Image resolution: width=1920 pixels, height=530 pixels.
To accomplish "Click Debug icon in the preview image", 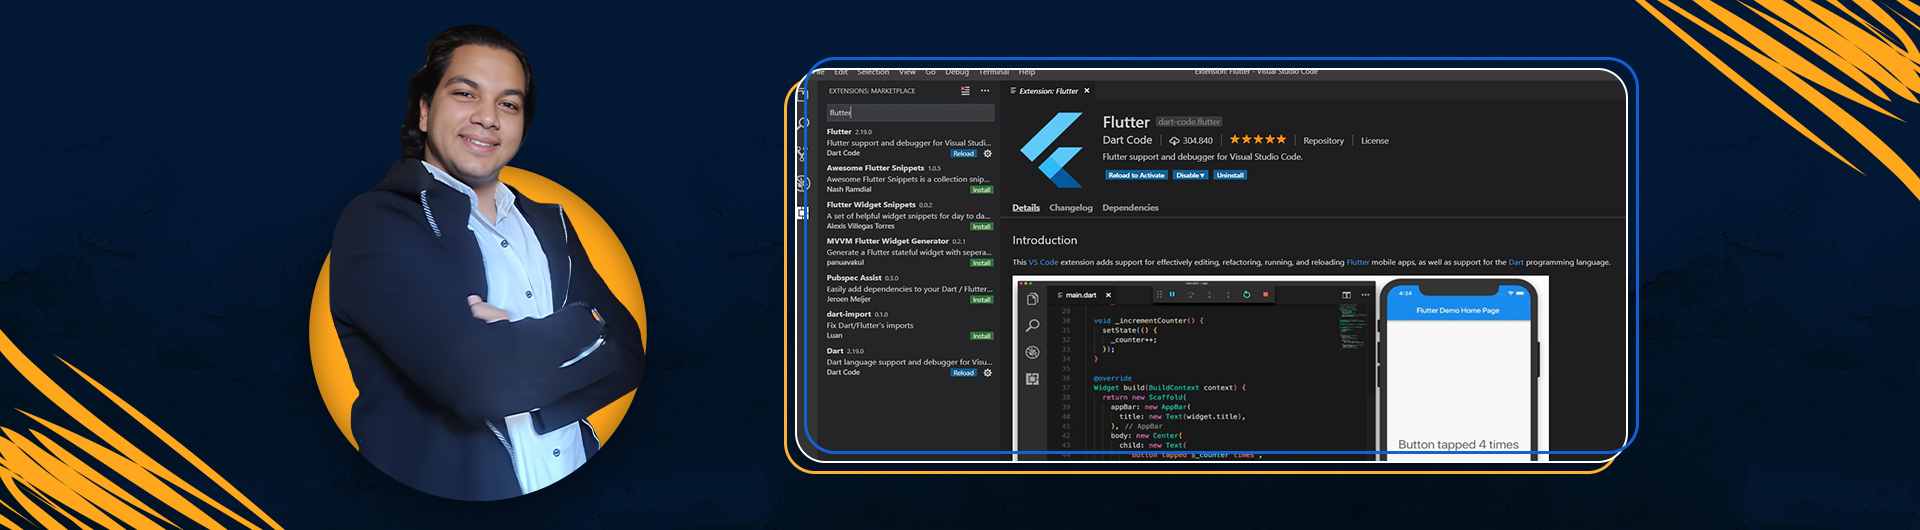I will 1032,352.
